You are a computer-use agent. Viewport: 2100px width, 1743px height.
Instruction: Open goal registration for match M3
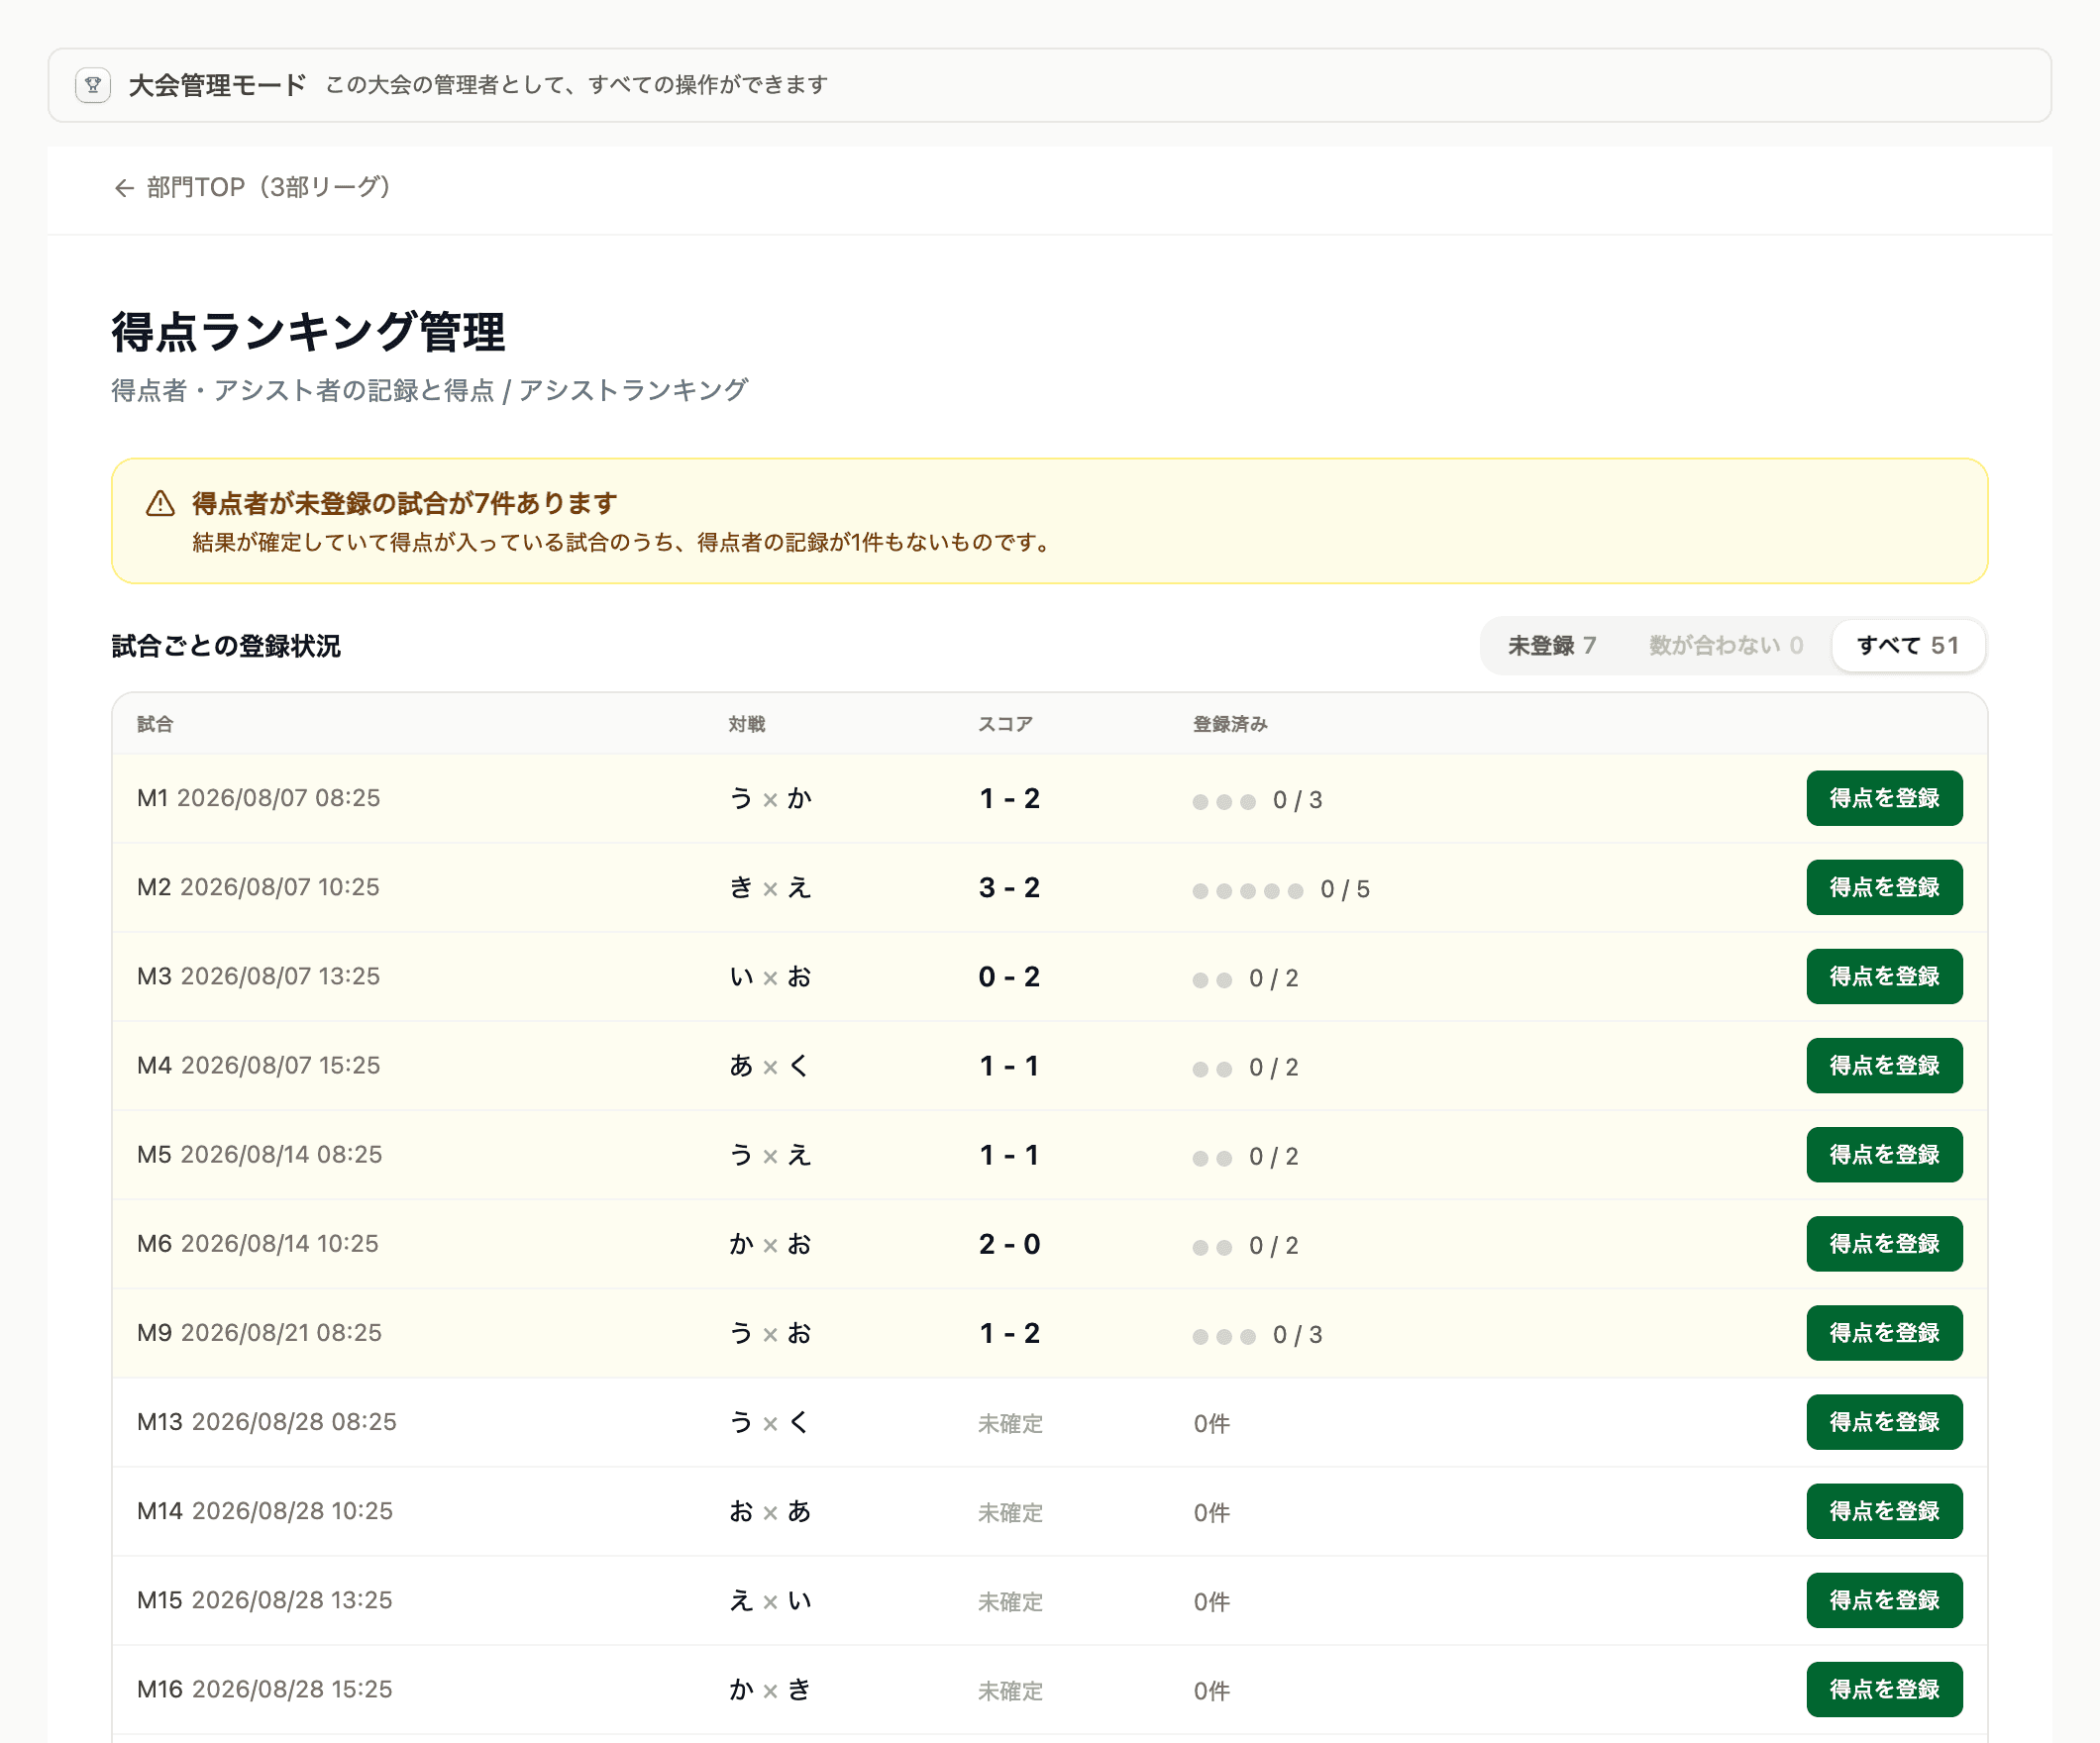click(1884, 976)
